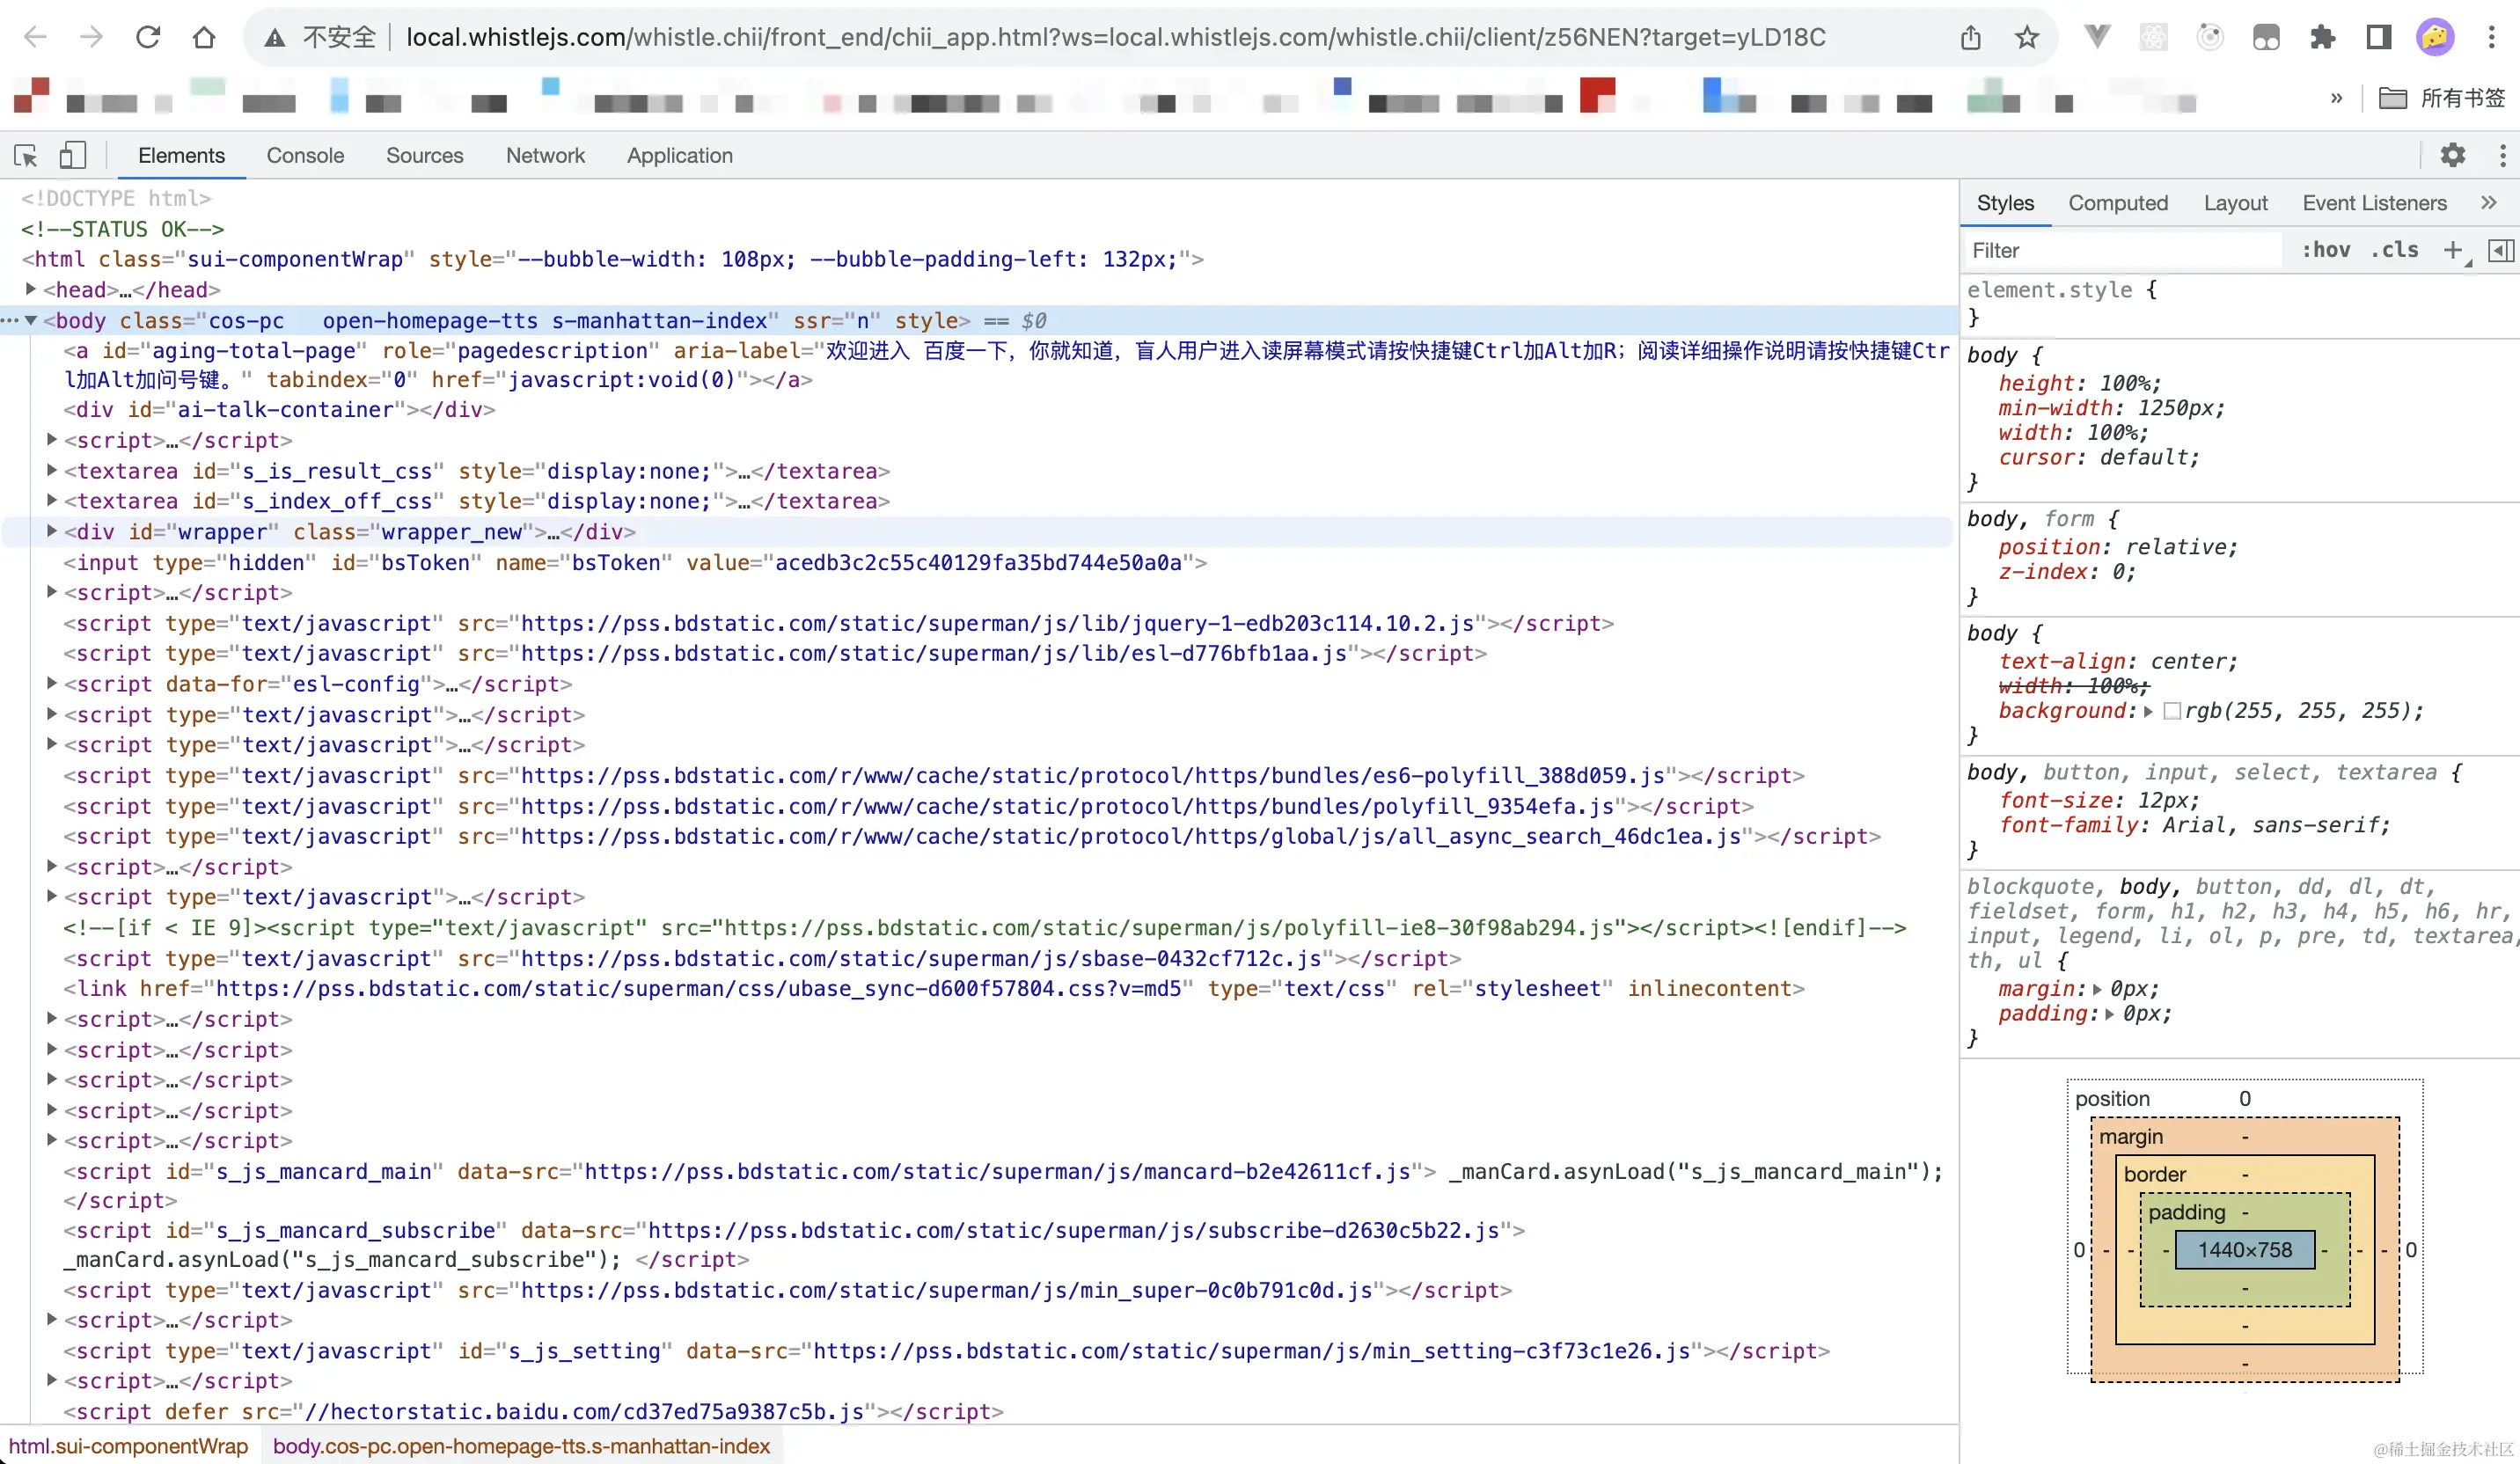Click the text-align center value
The image size is (2520, 1464).
tap(2188, 661)
